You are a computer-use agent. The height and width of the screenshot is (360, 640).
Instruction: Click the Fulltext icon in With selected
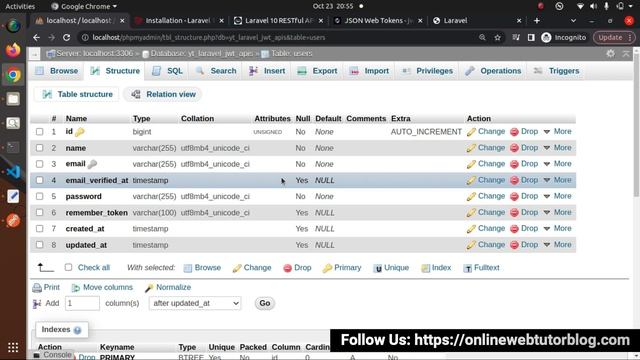tap(468, 268)
